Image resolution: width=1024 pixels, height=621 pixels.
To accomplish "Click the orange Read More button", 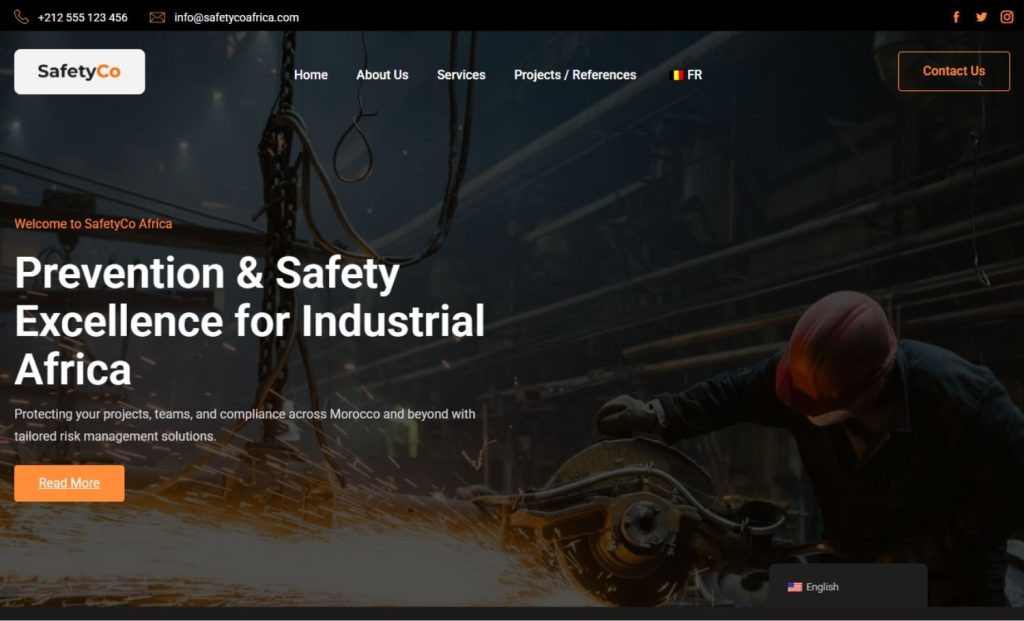I will pyautogui.click(x=69, y=483).
